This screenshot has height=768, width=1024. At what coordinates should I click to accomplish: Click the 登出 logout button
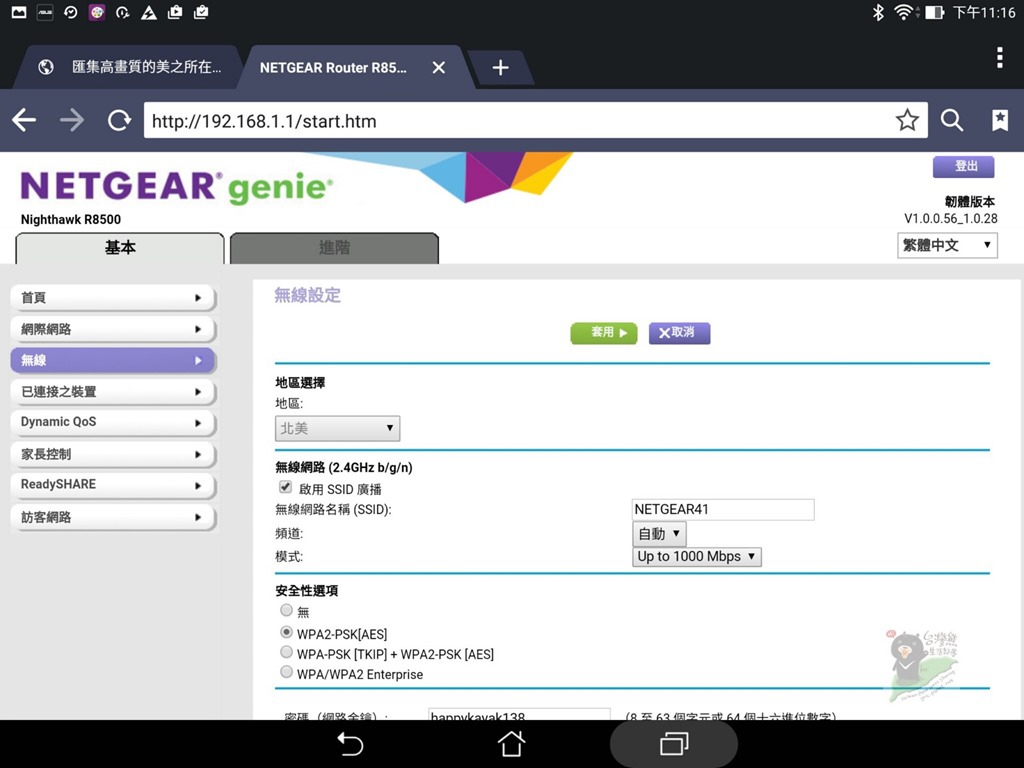click(963, 167)
